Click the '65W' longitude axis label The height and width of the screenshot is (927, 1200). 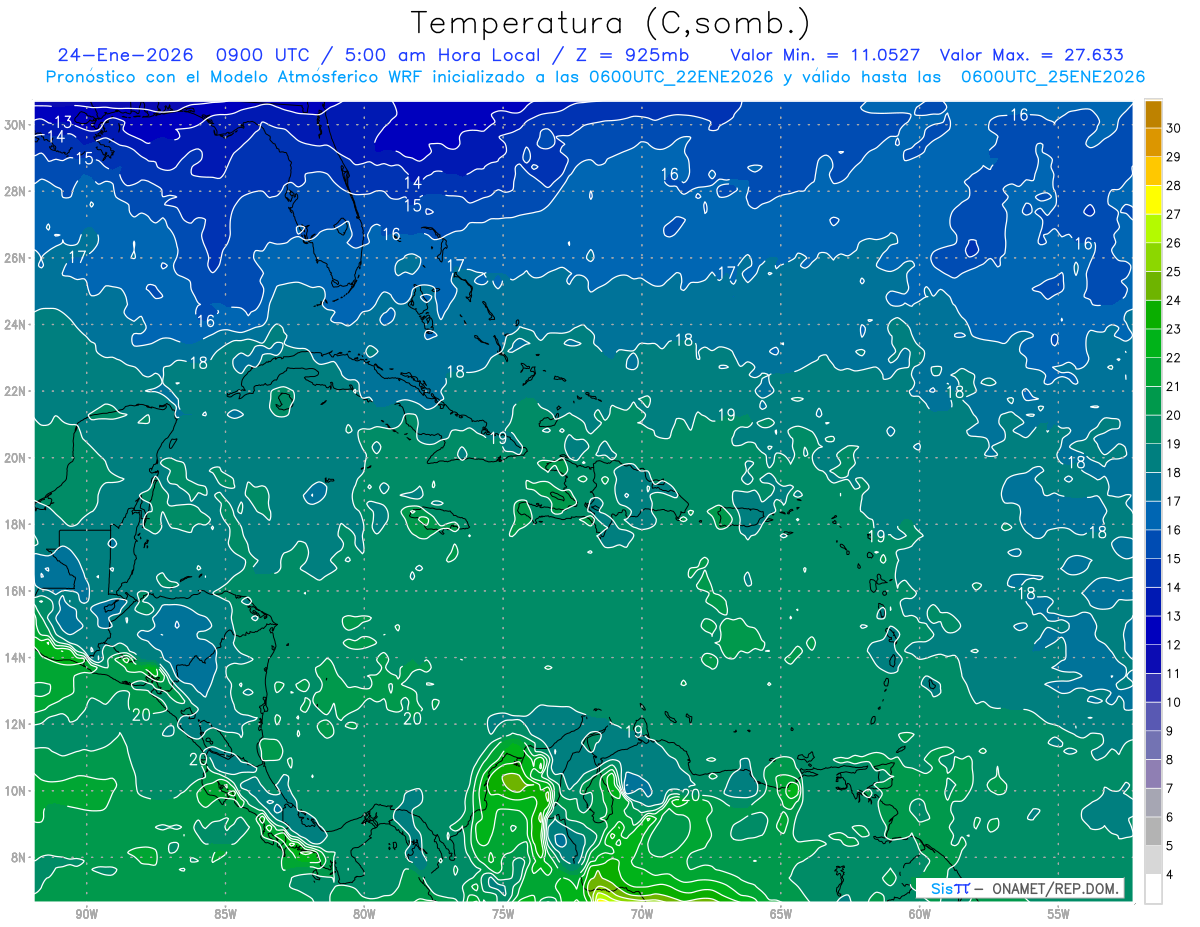(781, 914)
